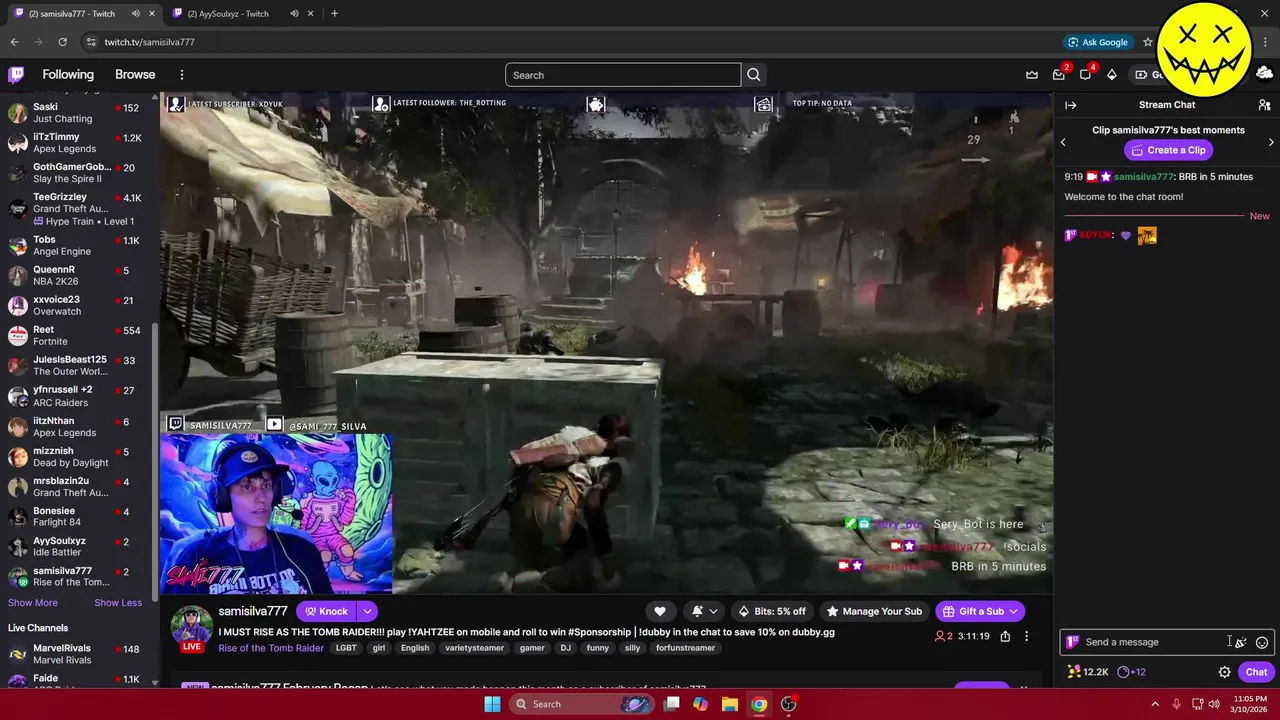Image resolution: width=1280 pixels, height=720 pixels.
Task: Open the Windows Start menu
Action: point(492,704)
